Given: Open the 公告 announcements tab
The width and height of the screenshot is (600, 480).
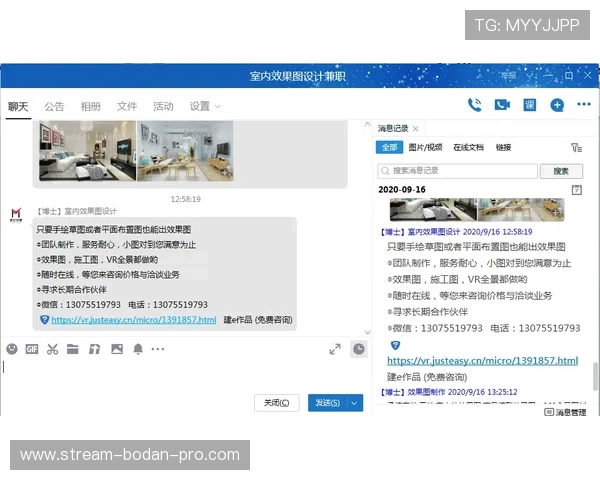Looking at the screenshot, I should click(54, 106).
